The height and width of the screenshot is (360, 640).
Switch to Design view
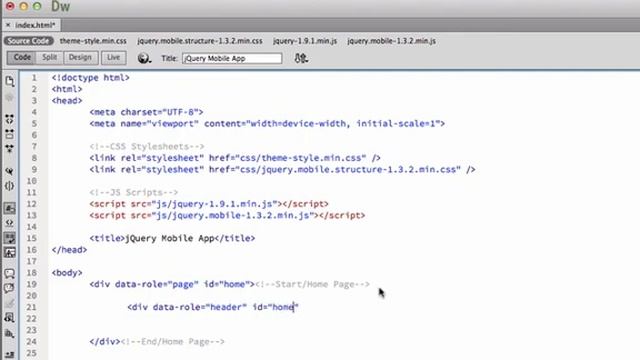coord(80,58)
